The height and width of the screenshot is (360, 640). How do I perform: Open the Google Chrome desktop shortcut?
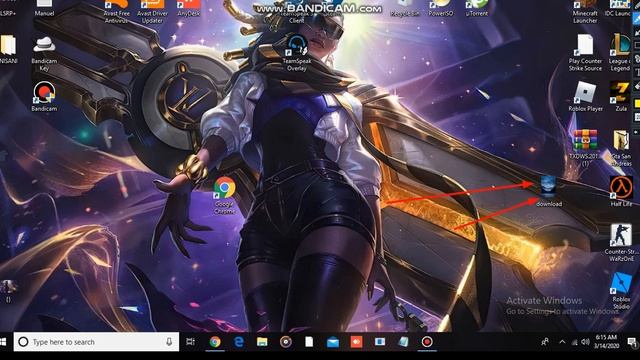(x=224, y=195)
